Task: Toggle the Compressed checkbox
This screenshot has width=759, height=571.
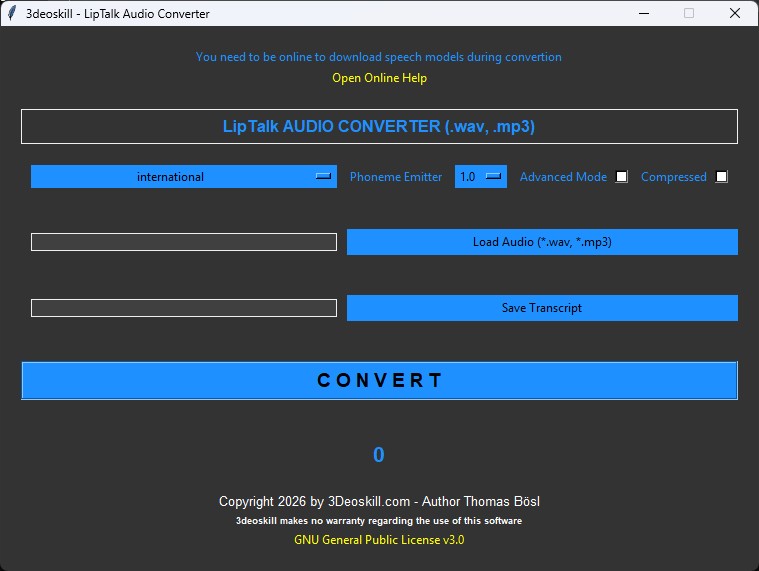Action: tap(722, 177)
